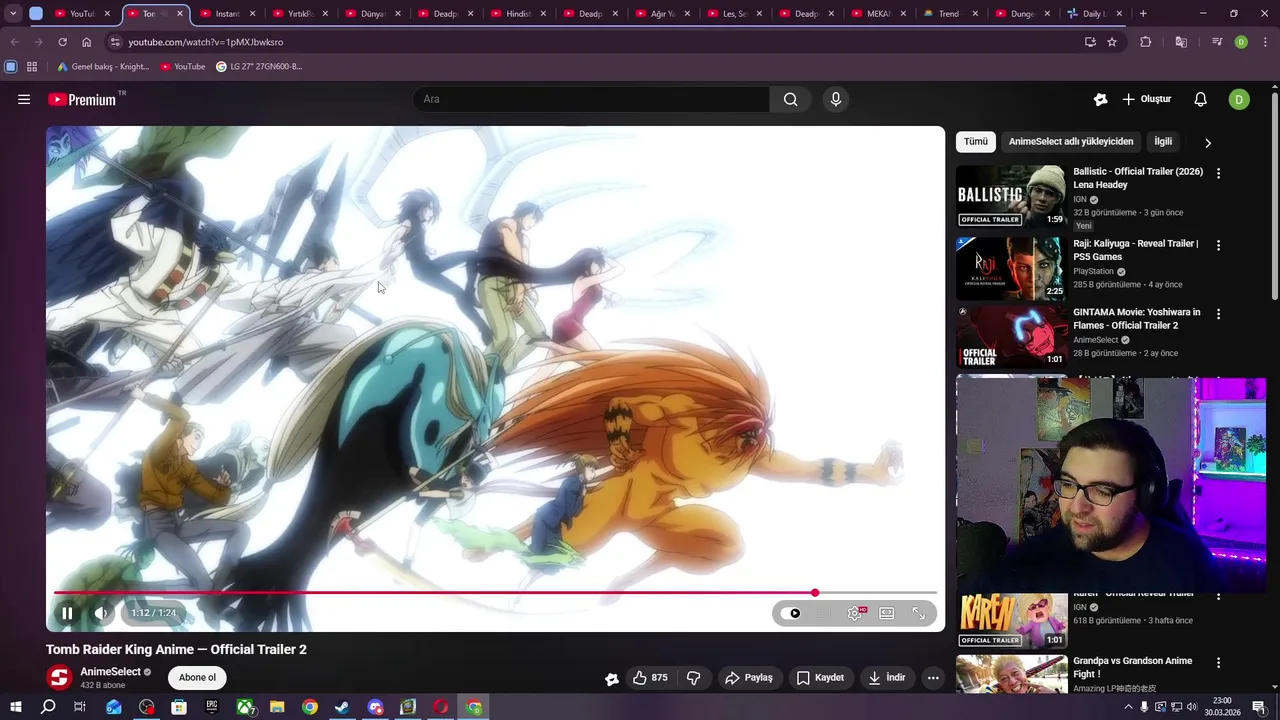Open player settings gear icon

855,613
